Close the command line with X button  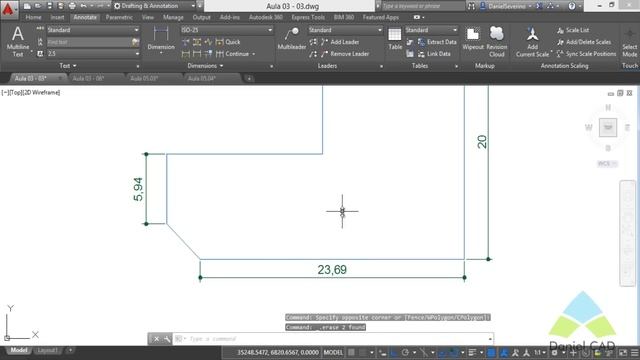[x=156, y=339]
